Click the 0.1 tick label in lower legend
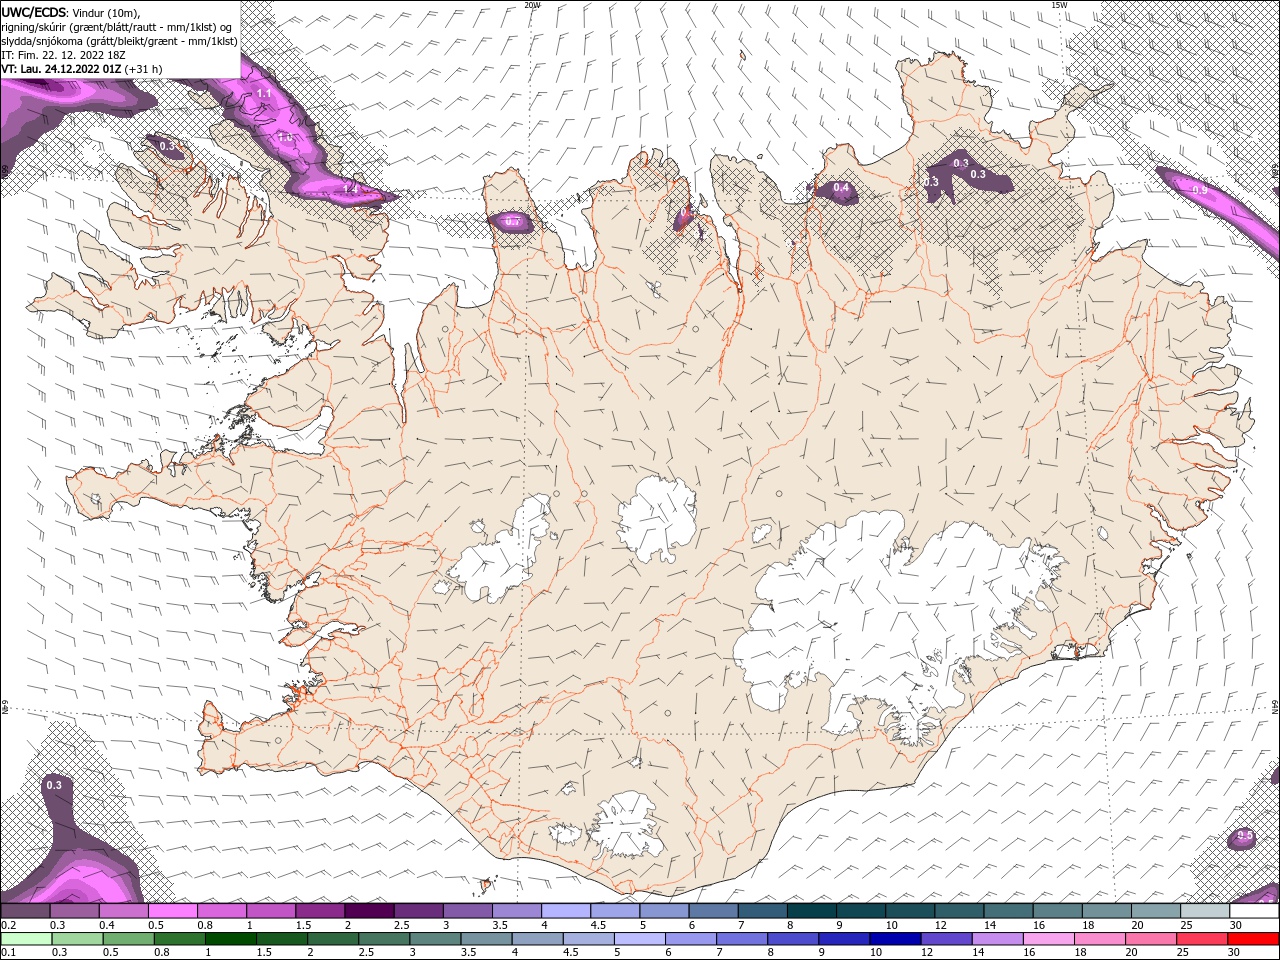This screenshot has width=1280, height=960. pyautogui.click(x=7, y=952)
